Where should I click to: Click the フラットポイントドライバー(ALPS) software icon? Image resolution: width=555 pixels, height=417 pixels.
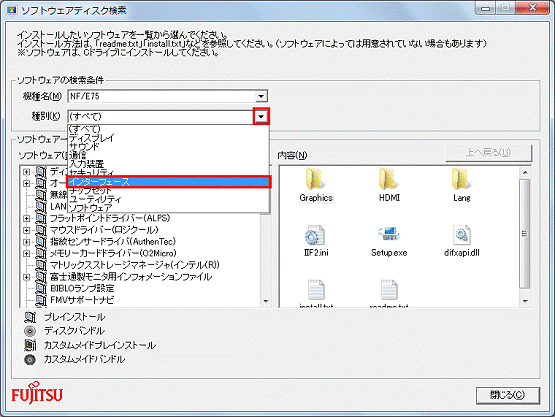pyautogui.click(x=41, y=218)
